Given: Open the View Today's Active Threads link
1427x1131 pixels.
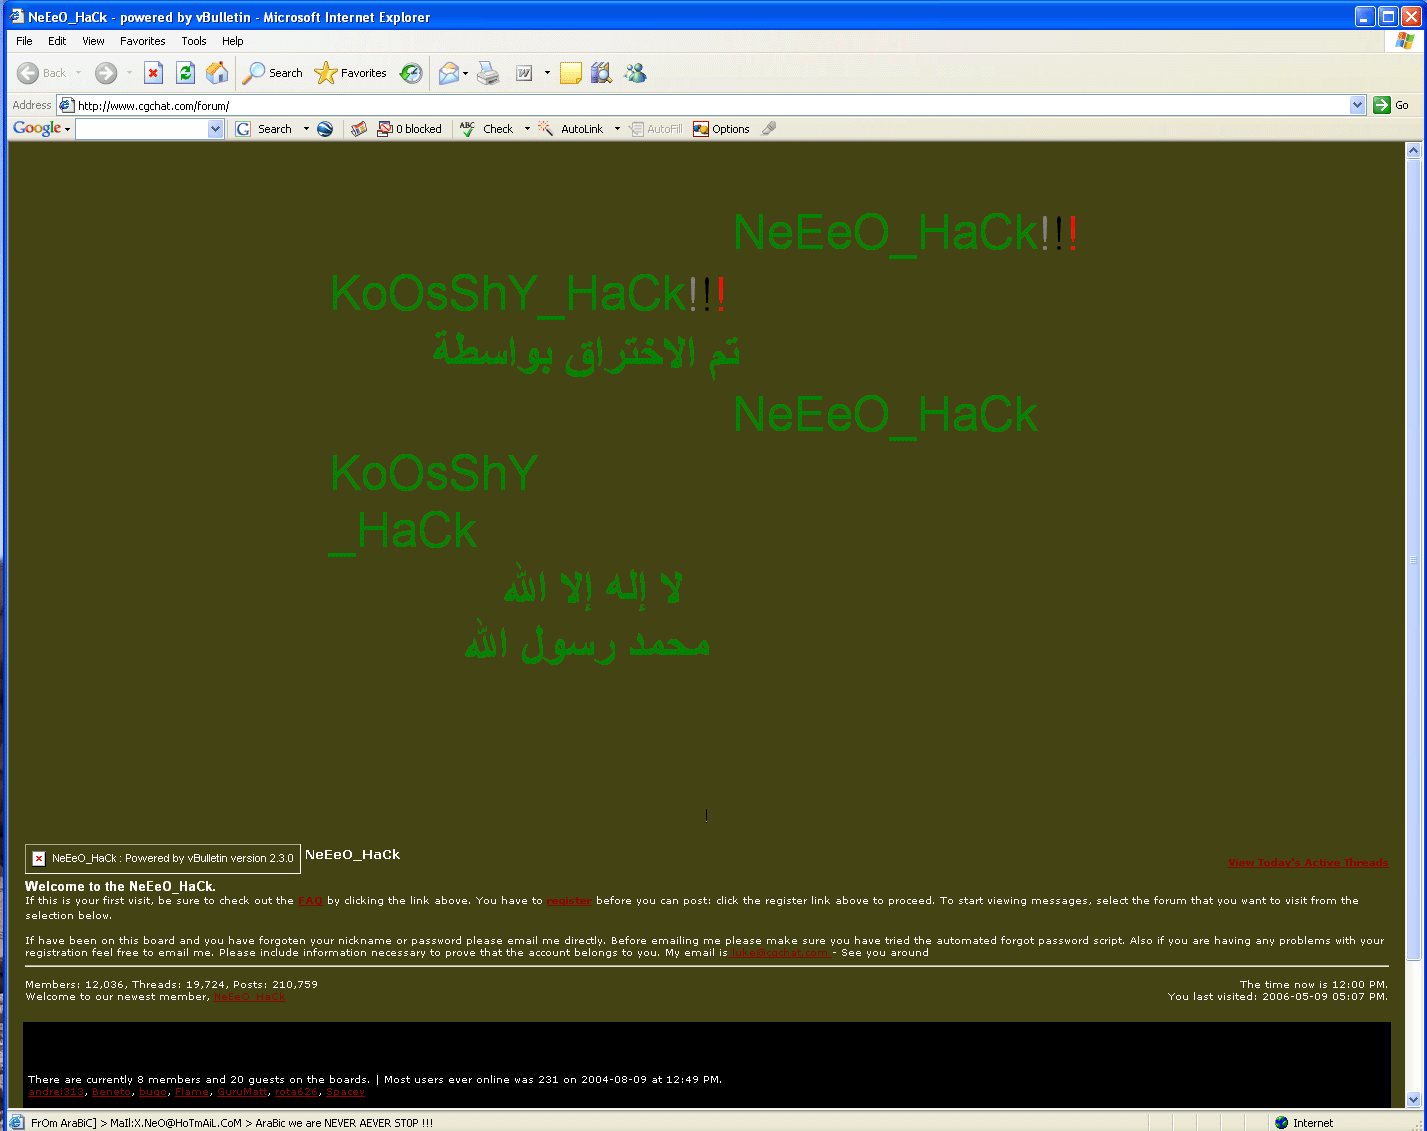Looking at the screenshot, I should coord(1307,862).
